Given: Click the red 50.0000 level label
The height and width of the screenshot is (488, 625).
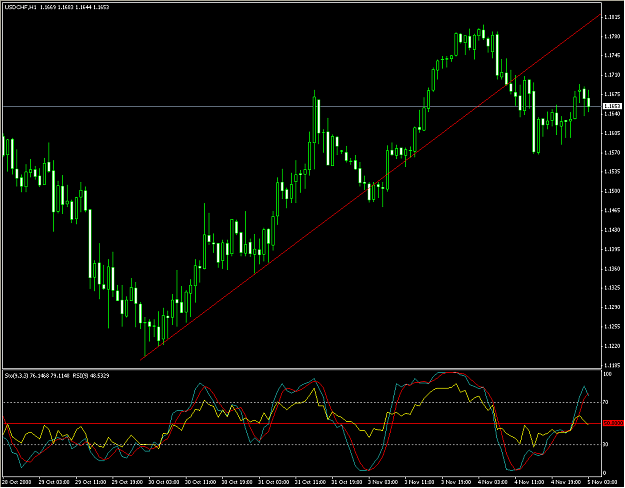Looking at the screenshot, I should point(613,423).
